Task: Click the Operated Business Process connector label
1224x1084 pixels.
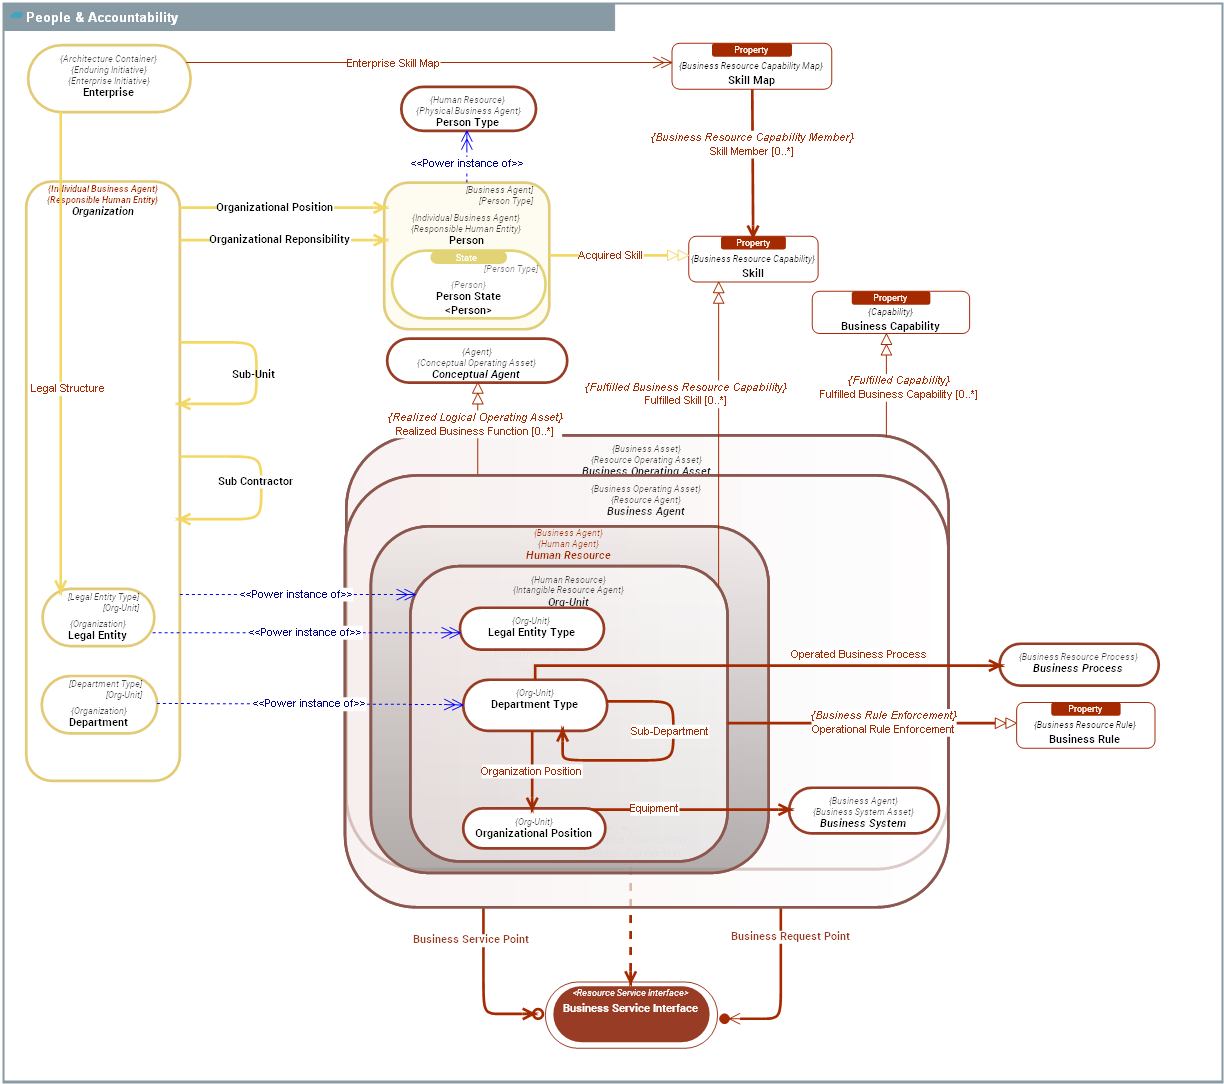Action: 857,653
